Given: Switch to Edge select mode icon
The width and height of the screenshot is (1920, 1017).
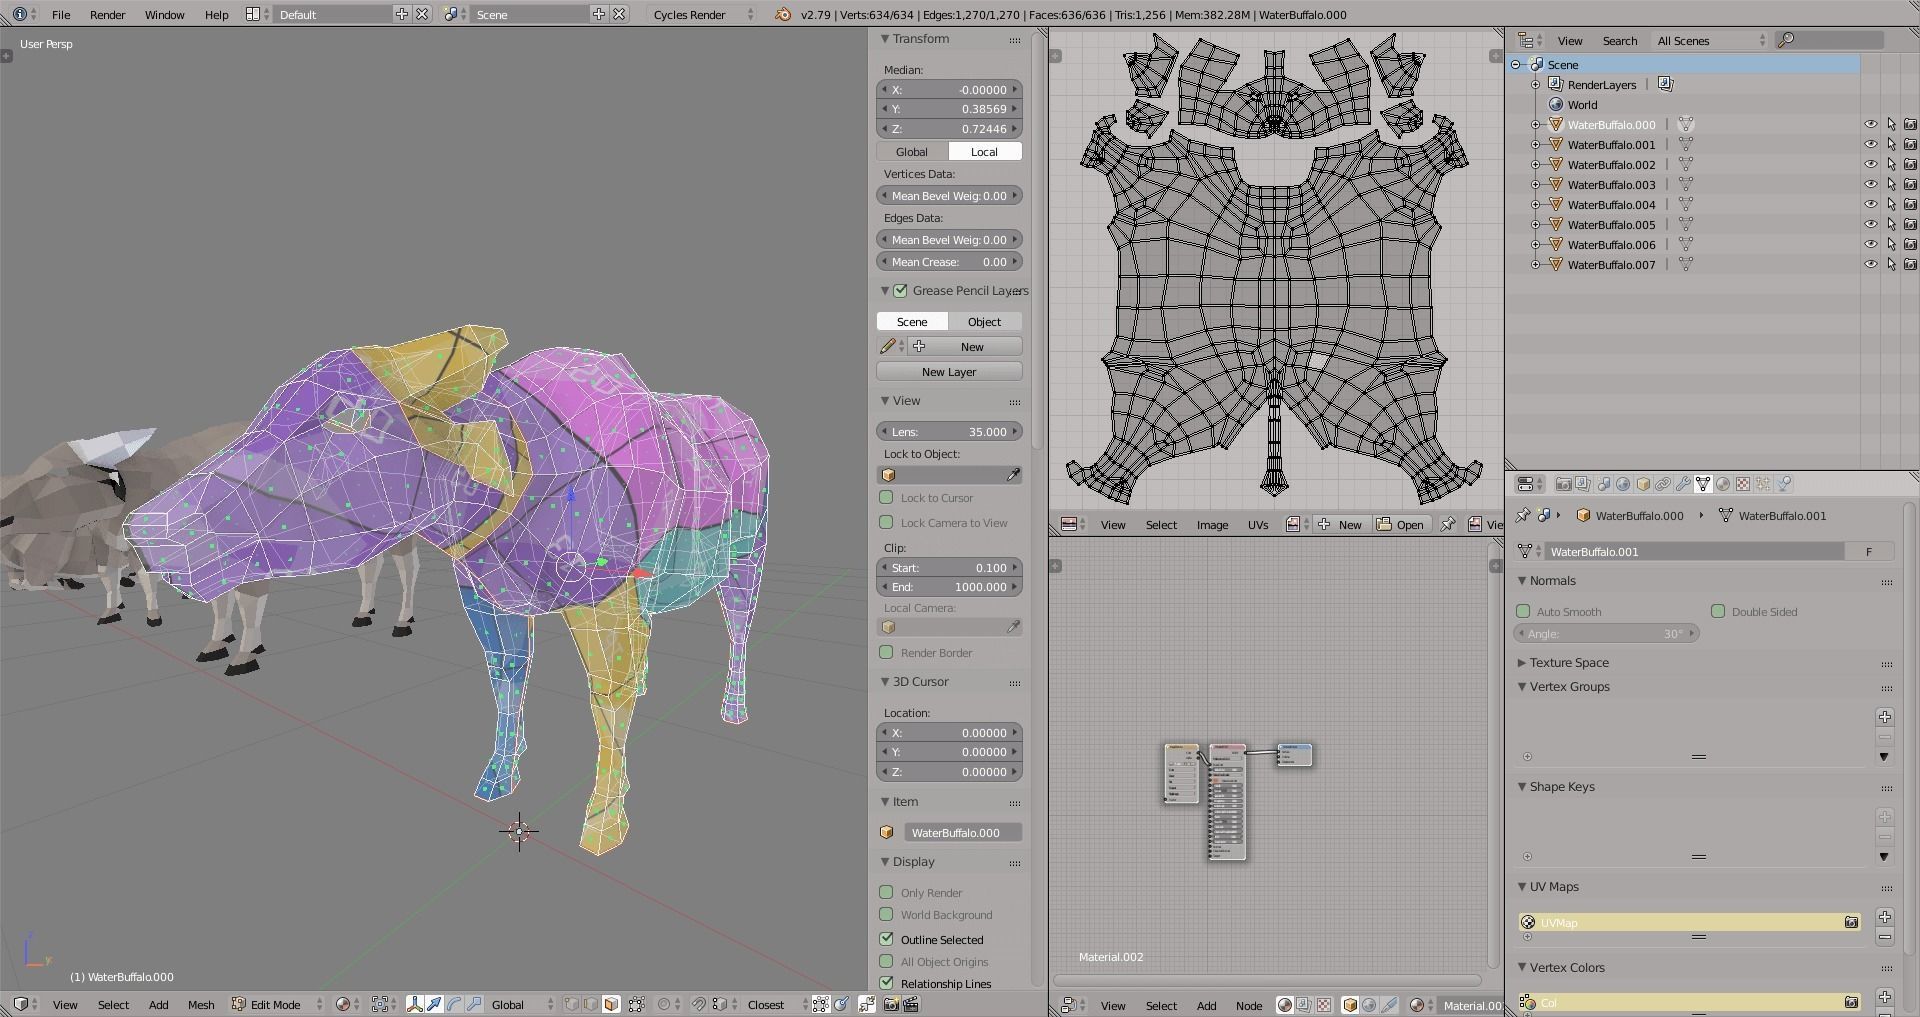Looking at the screenshot, I should pyautogui.click(x=591, y=1004).
